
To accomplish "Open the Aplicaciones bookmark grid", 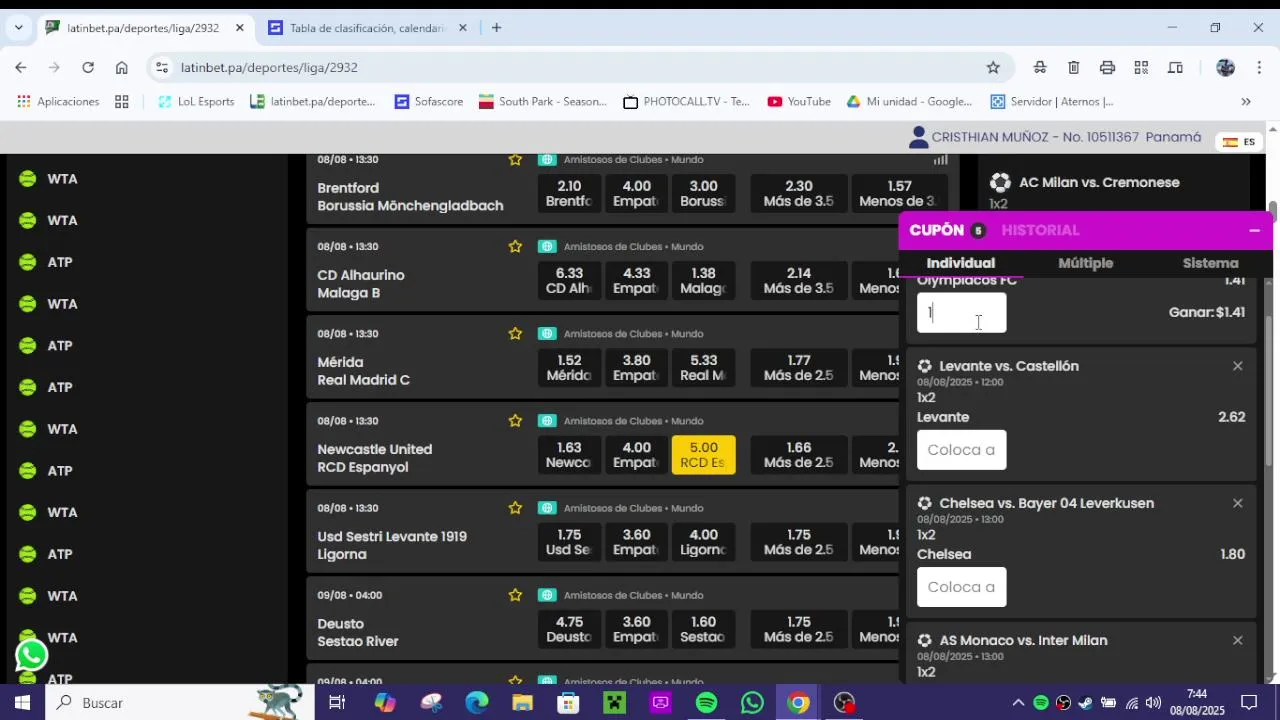I will 59,101.
